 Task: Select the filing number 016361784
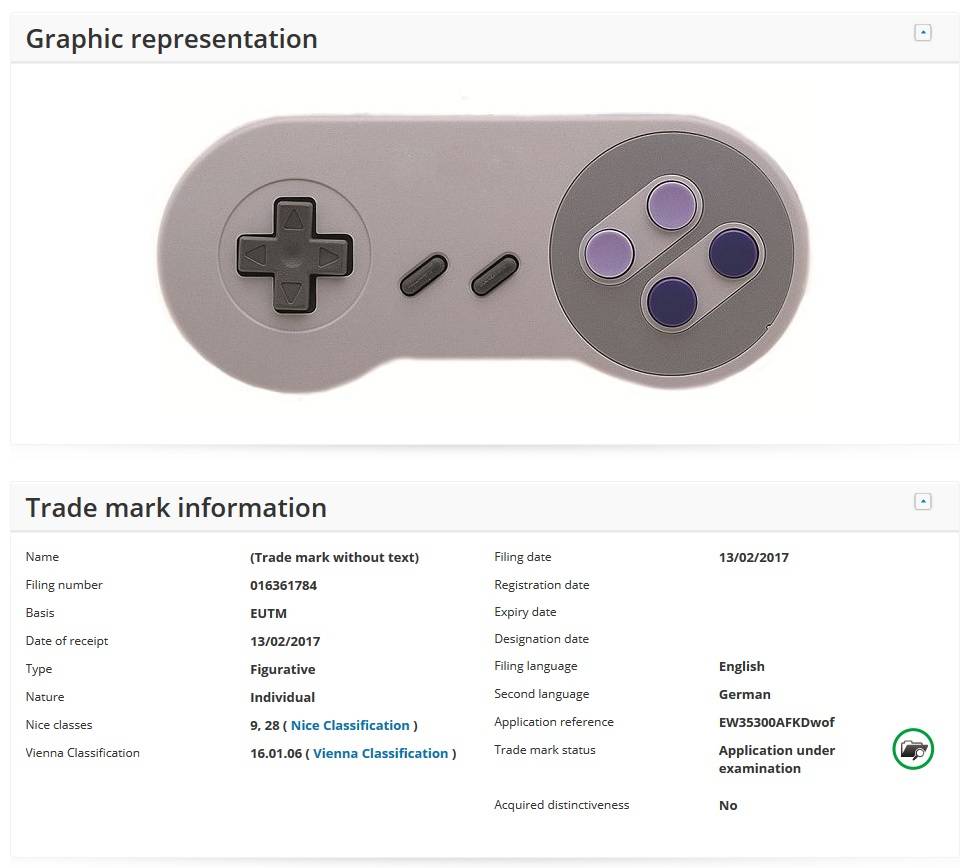(x=283, y=585)
